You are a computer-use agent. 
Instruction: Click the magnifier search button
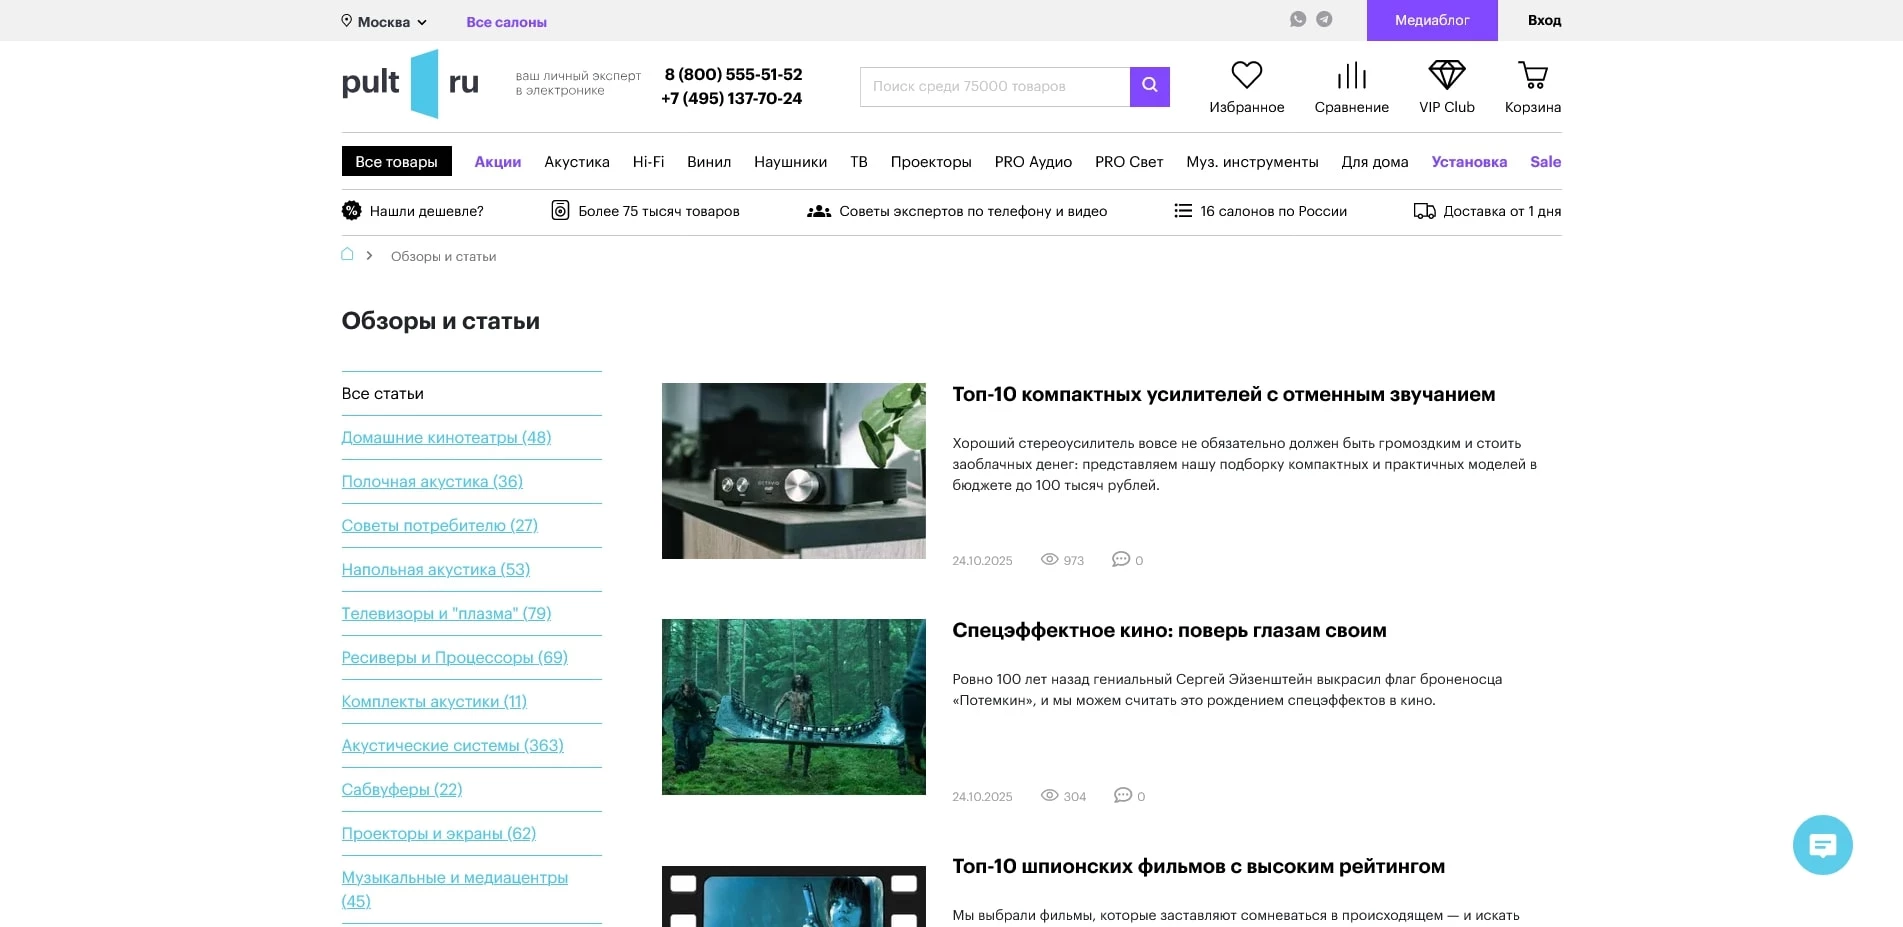1149,86
